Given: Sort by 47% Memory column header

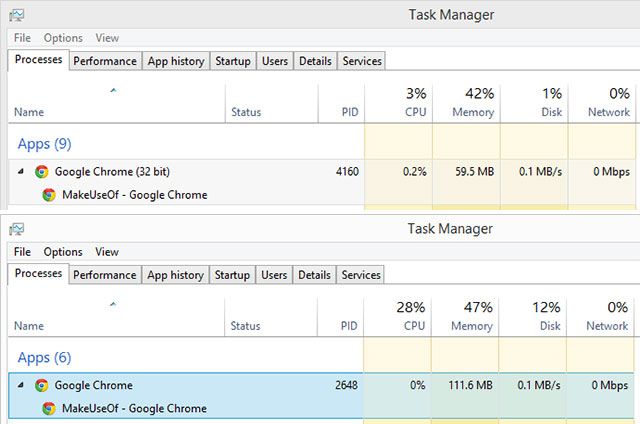Looking at the screenshot, I should coord(464,317).
